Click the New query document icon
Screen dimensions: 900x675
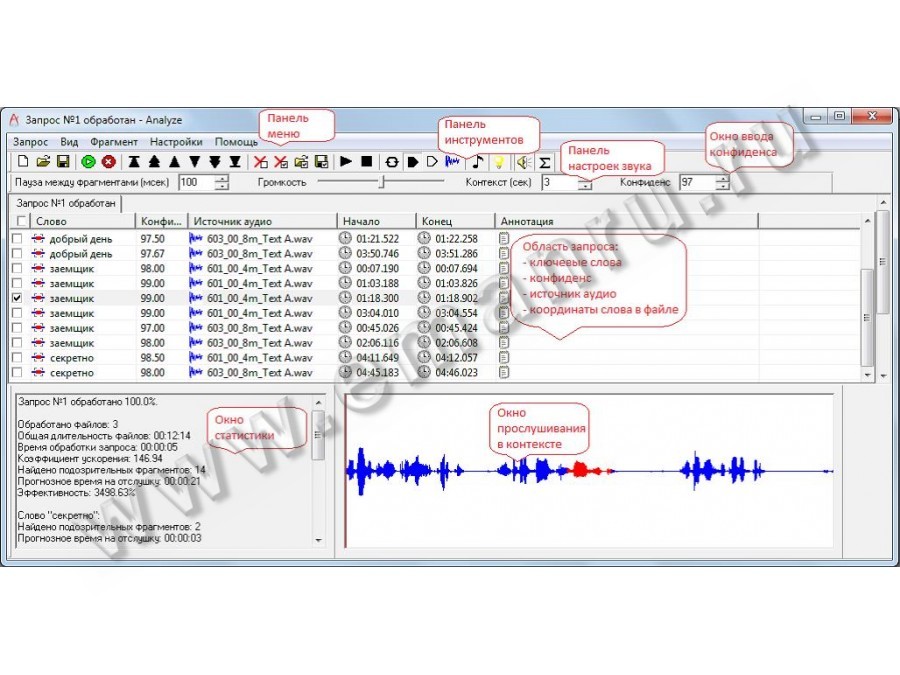23,161
